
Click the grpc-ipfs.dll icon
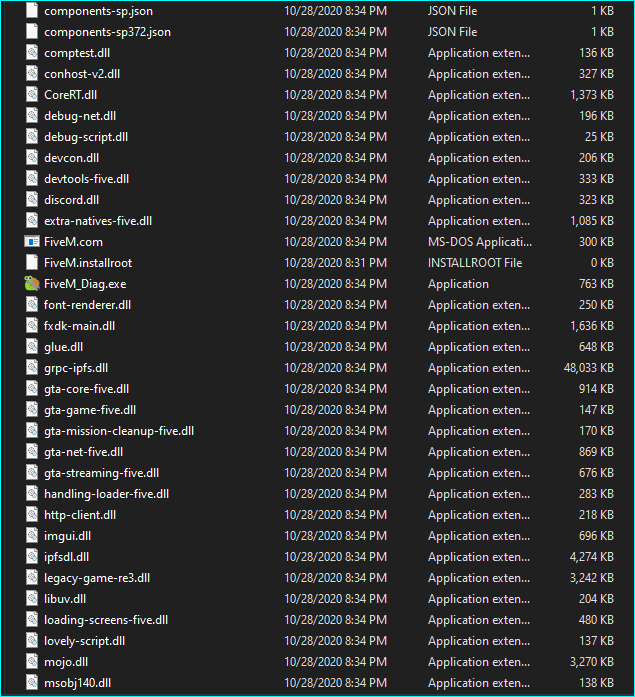pyautogui.click(x=32, y=368)
